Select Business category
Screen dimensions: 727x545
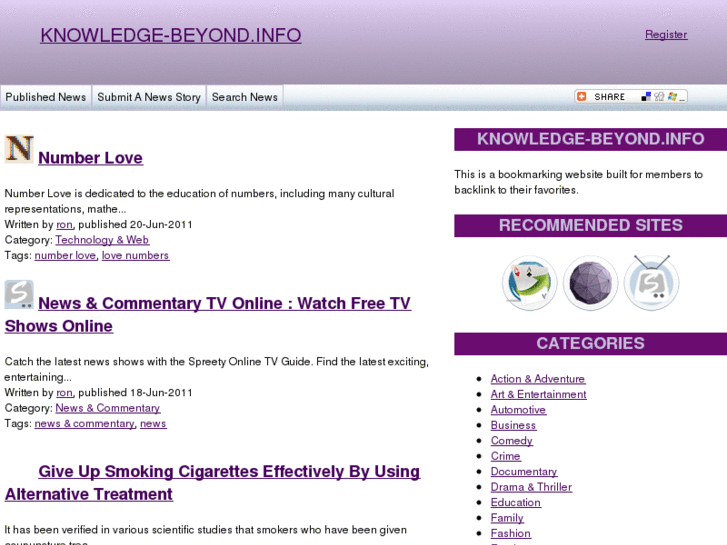tap(513, 425)
